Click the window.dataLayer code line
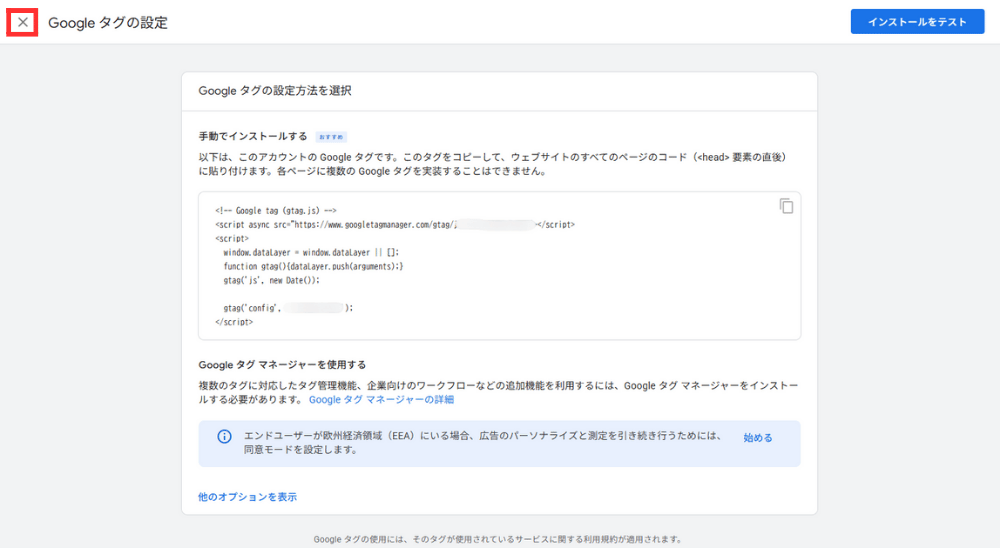 [x=311, y=253]
